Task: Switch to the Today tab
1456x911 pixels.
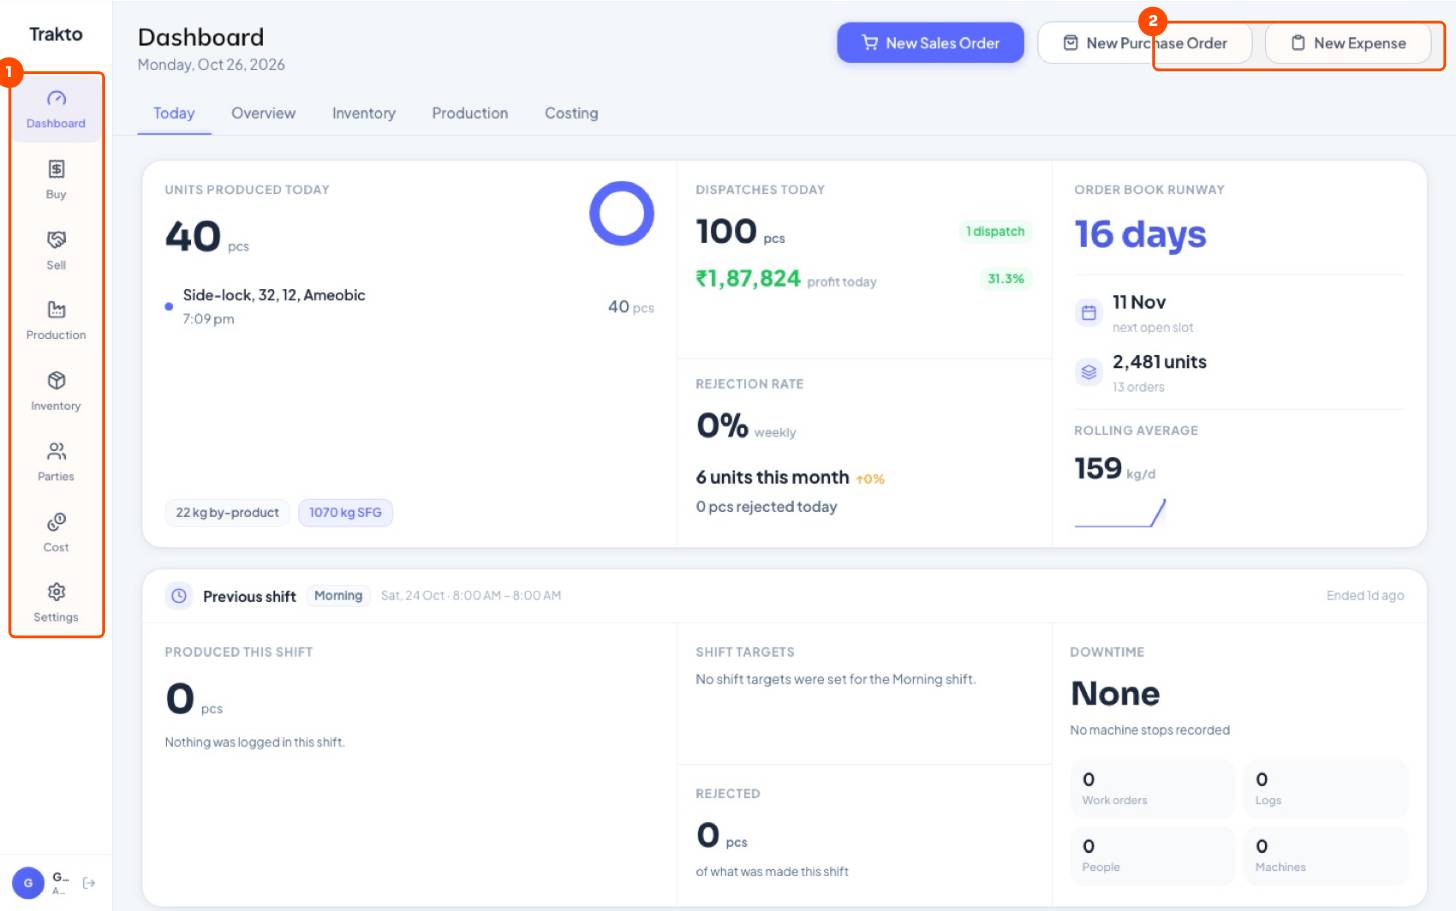Action: (x=174, y=113)
